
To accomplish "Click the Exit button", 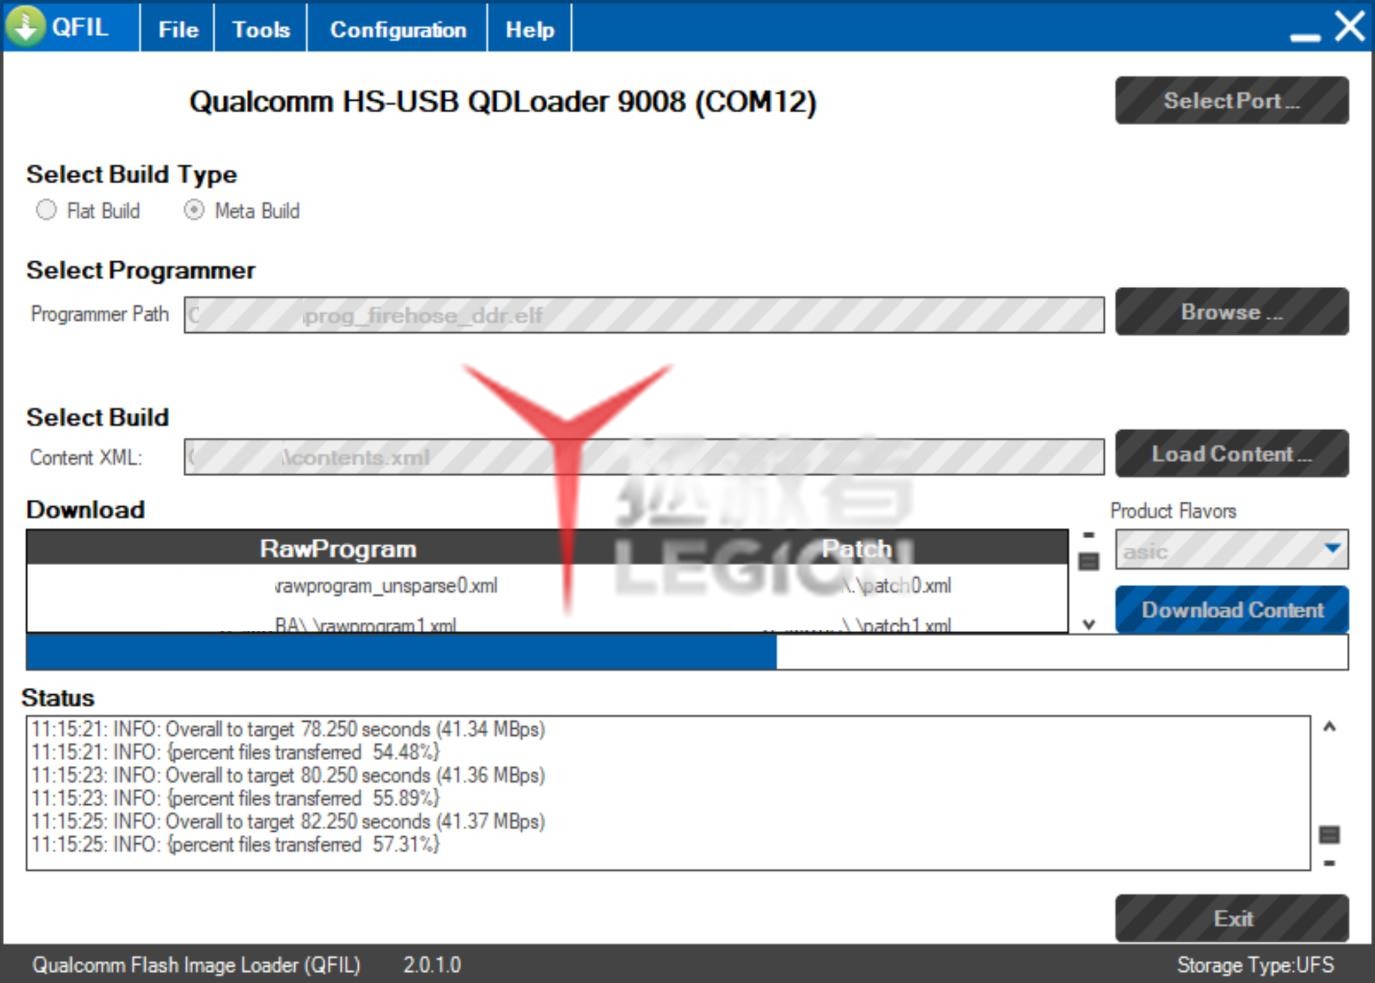I will pos(1232,918).
